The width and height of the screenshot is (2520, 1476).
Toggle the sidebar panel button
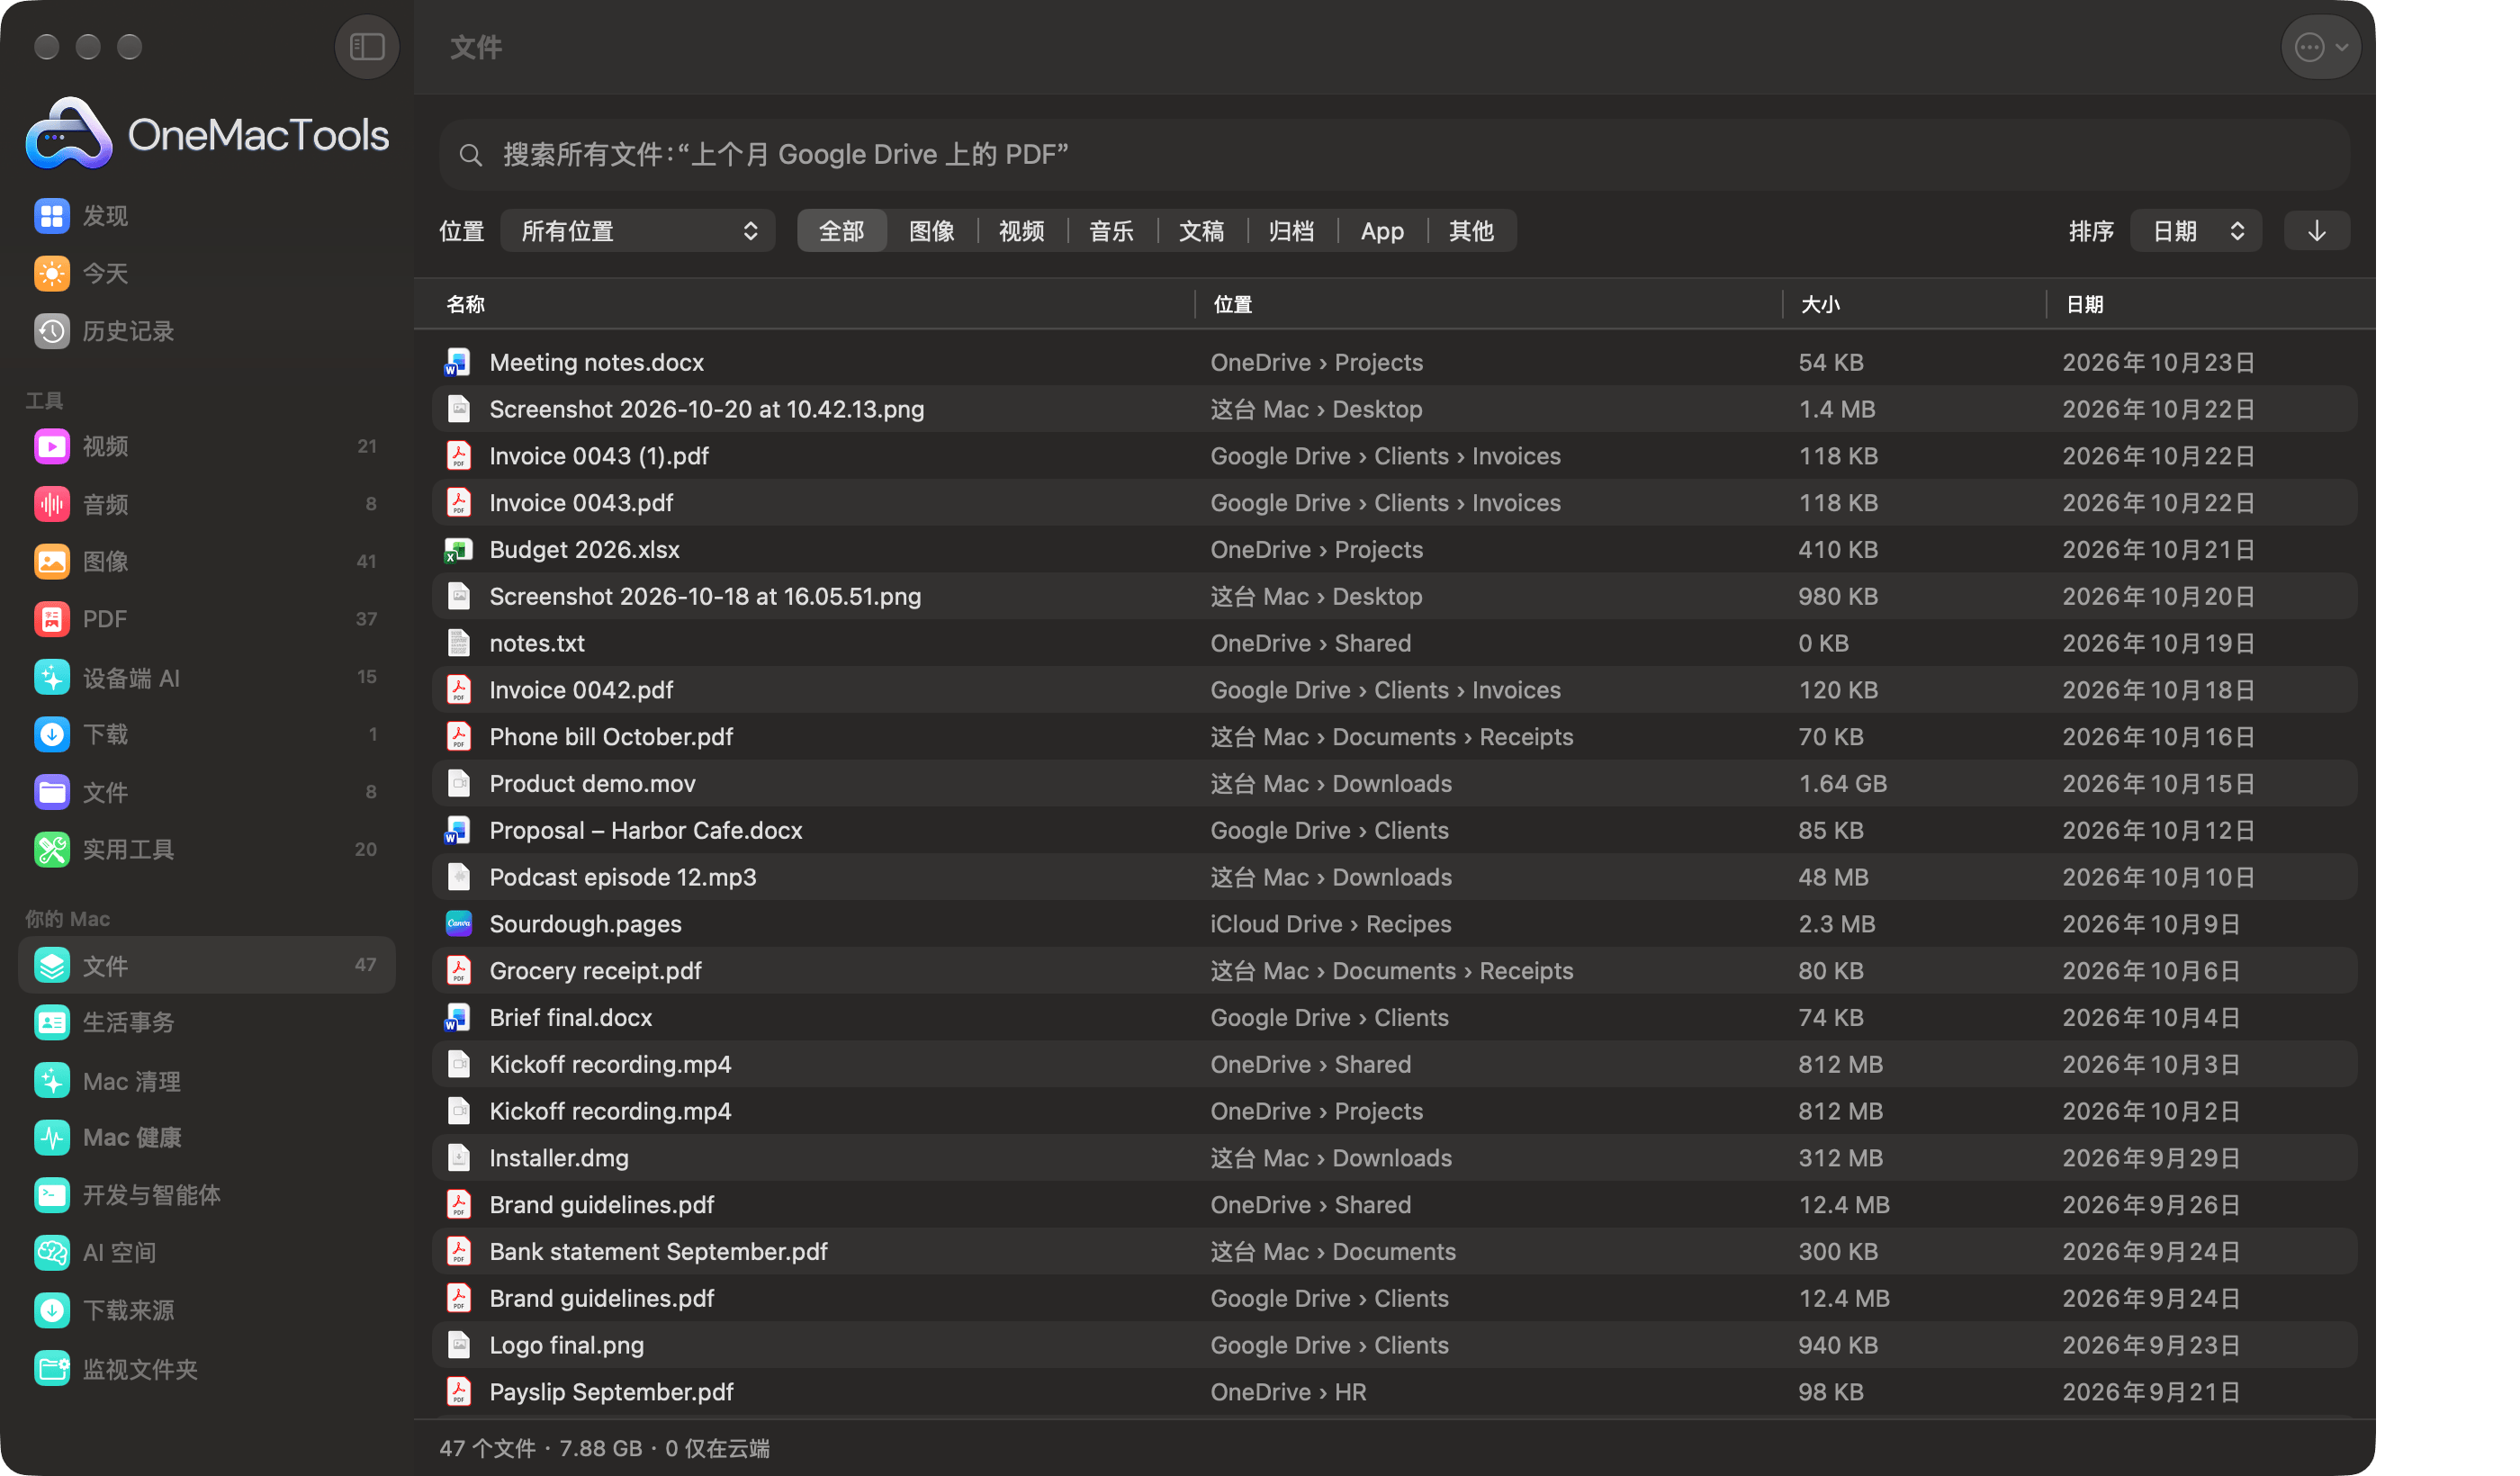pyautogui.click(x=367, y=47)
